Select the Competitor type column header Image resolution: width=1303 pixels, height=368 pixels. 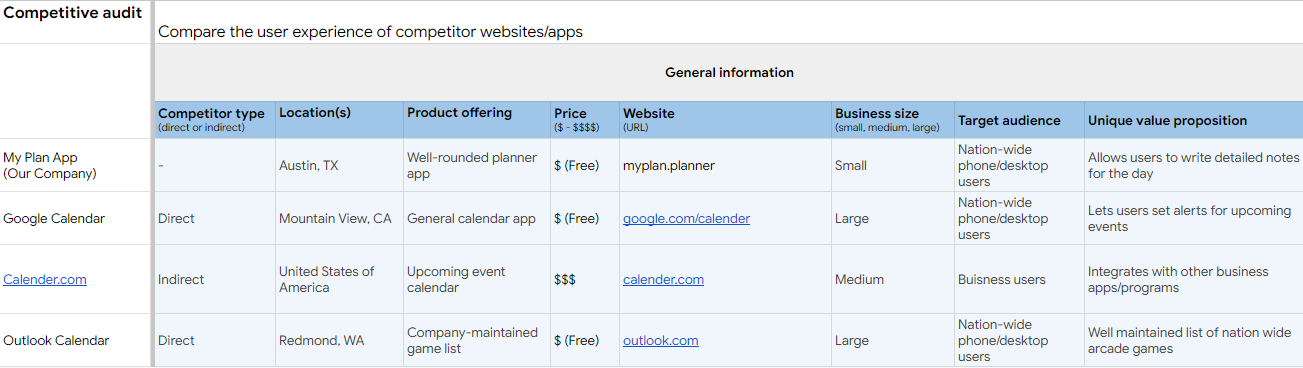coord(214,119)
